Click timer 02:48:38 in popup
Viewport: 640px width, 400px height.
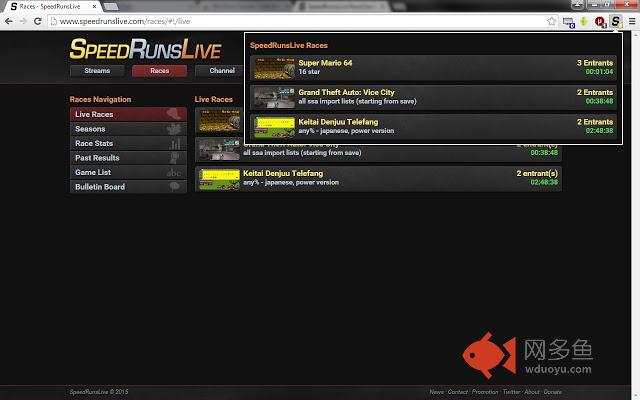pos(599,131)
